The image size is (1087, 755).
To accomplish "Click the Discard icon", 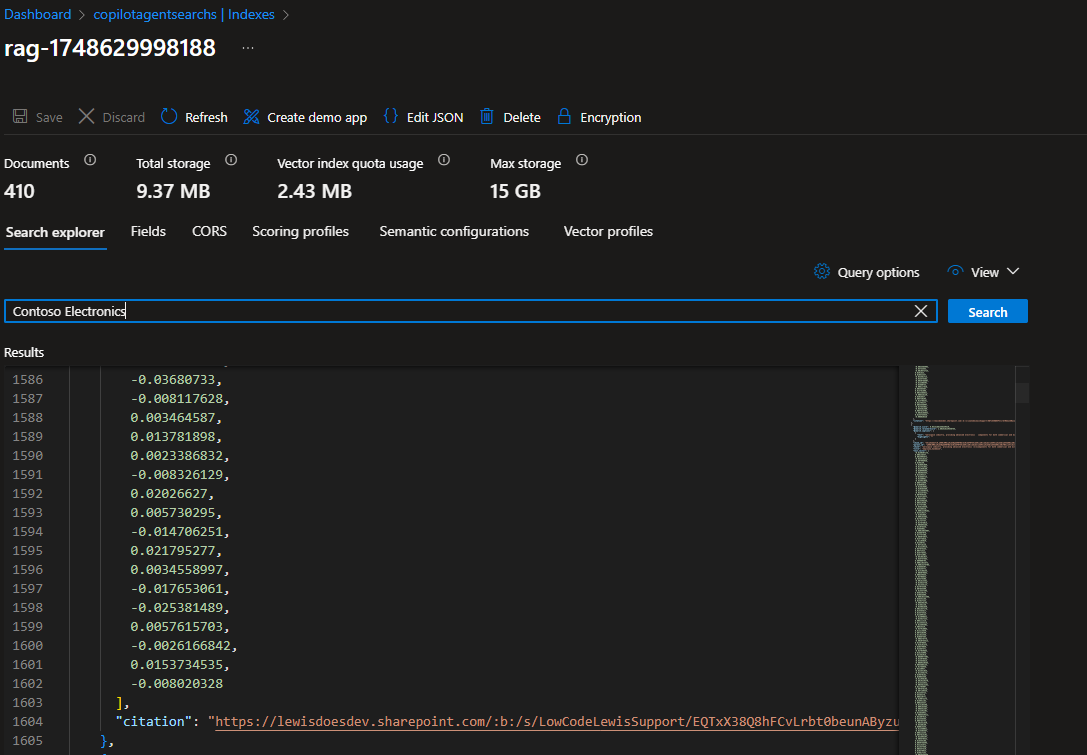I will [x=87, y=116].
